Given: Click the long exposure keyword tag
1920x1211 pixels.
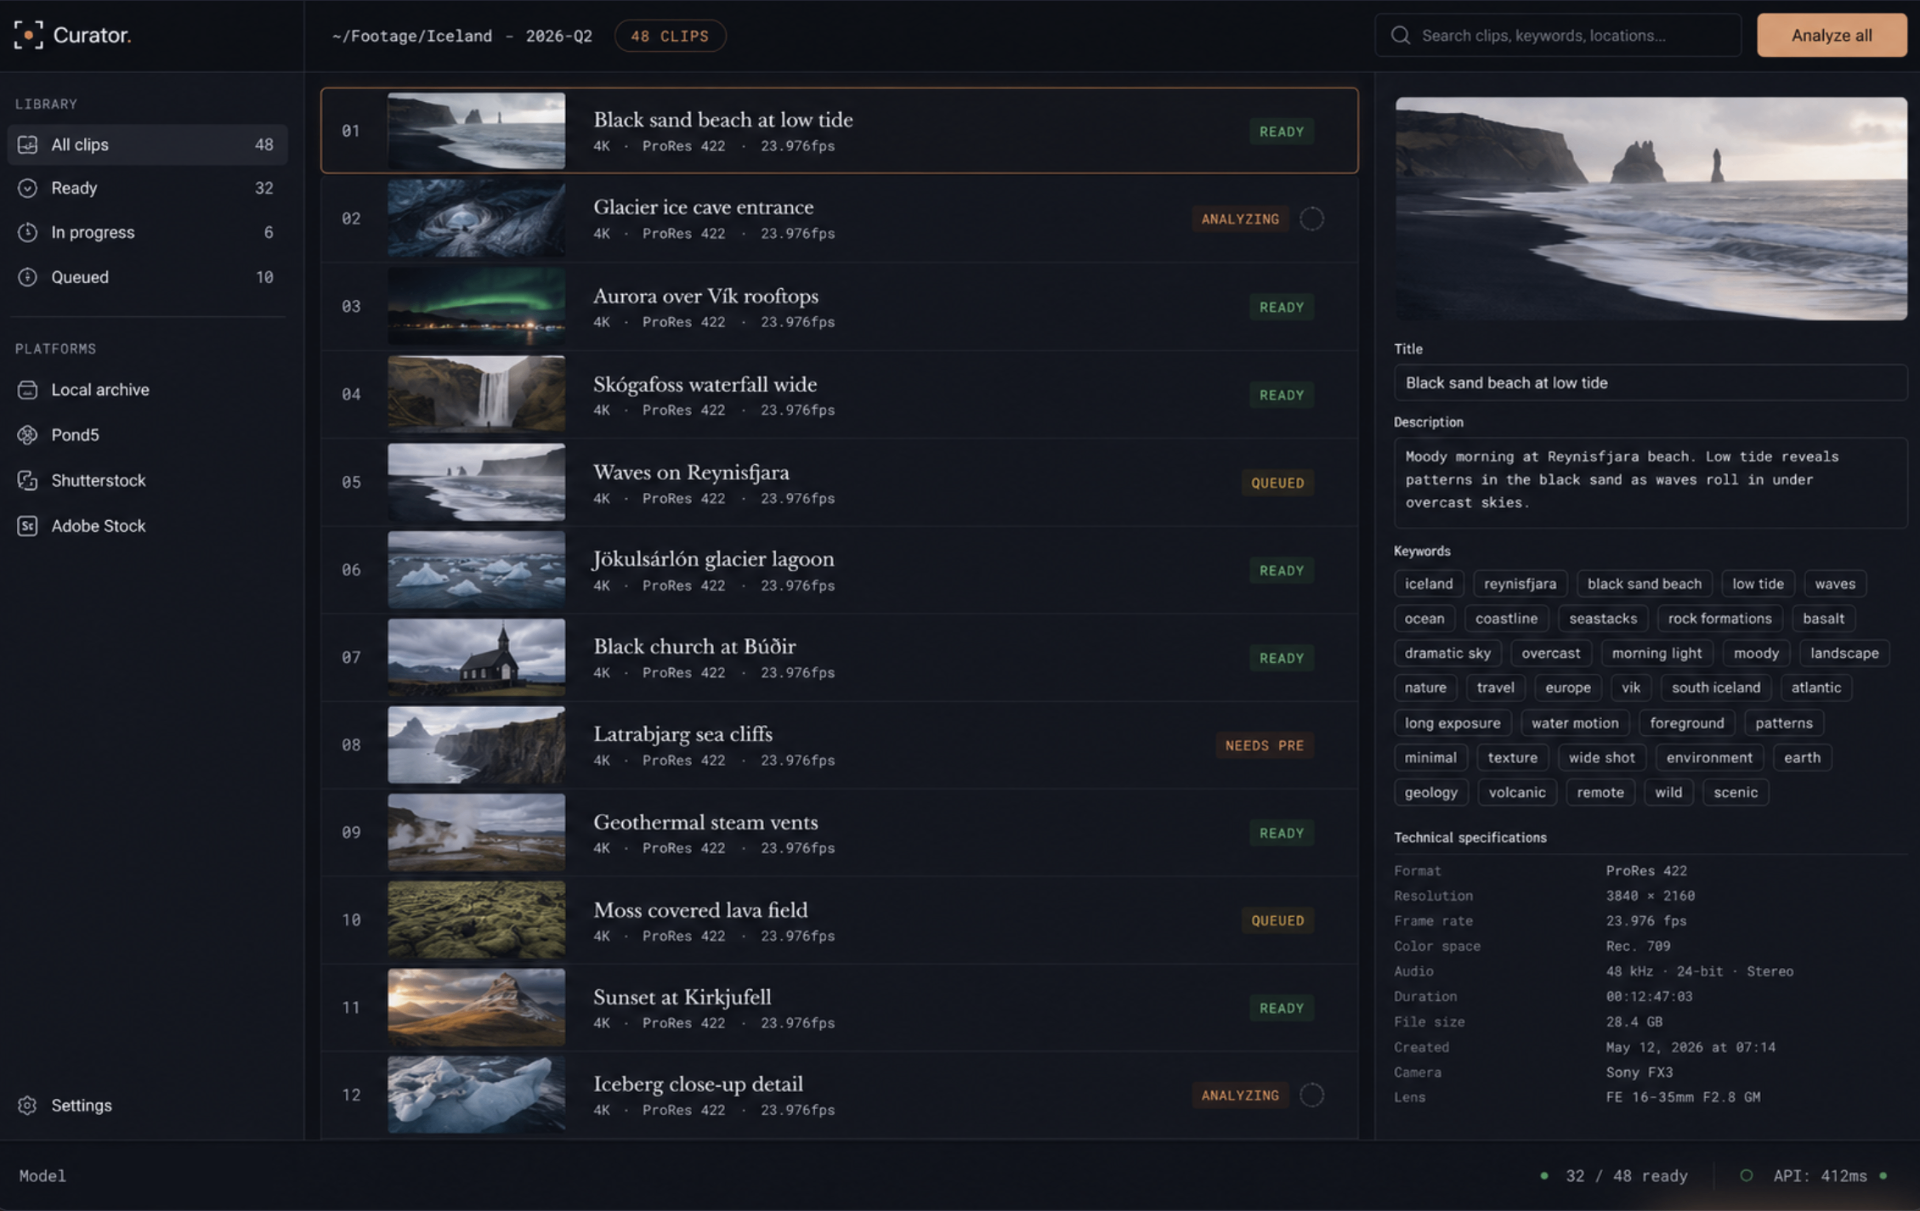Looking at the screenshot, I should [1452, 723].
